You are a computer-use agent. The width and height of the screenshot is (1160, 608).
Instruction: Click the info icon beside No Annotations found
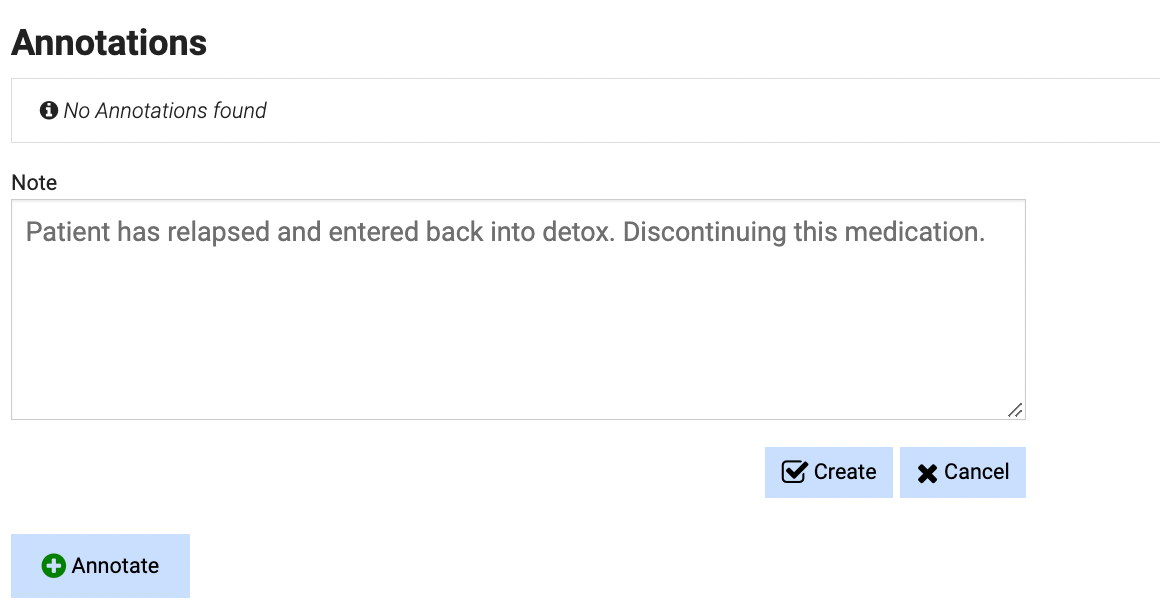pyautogui.click(x=49, y=110)
